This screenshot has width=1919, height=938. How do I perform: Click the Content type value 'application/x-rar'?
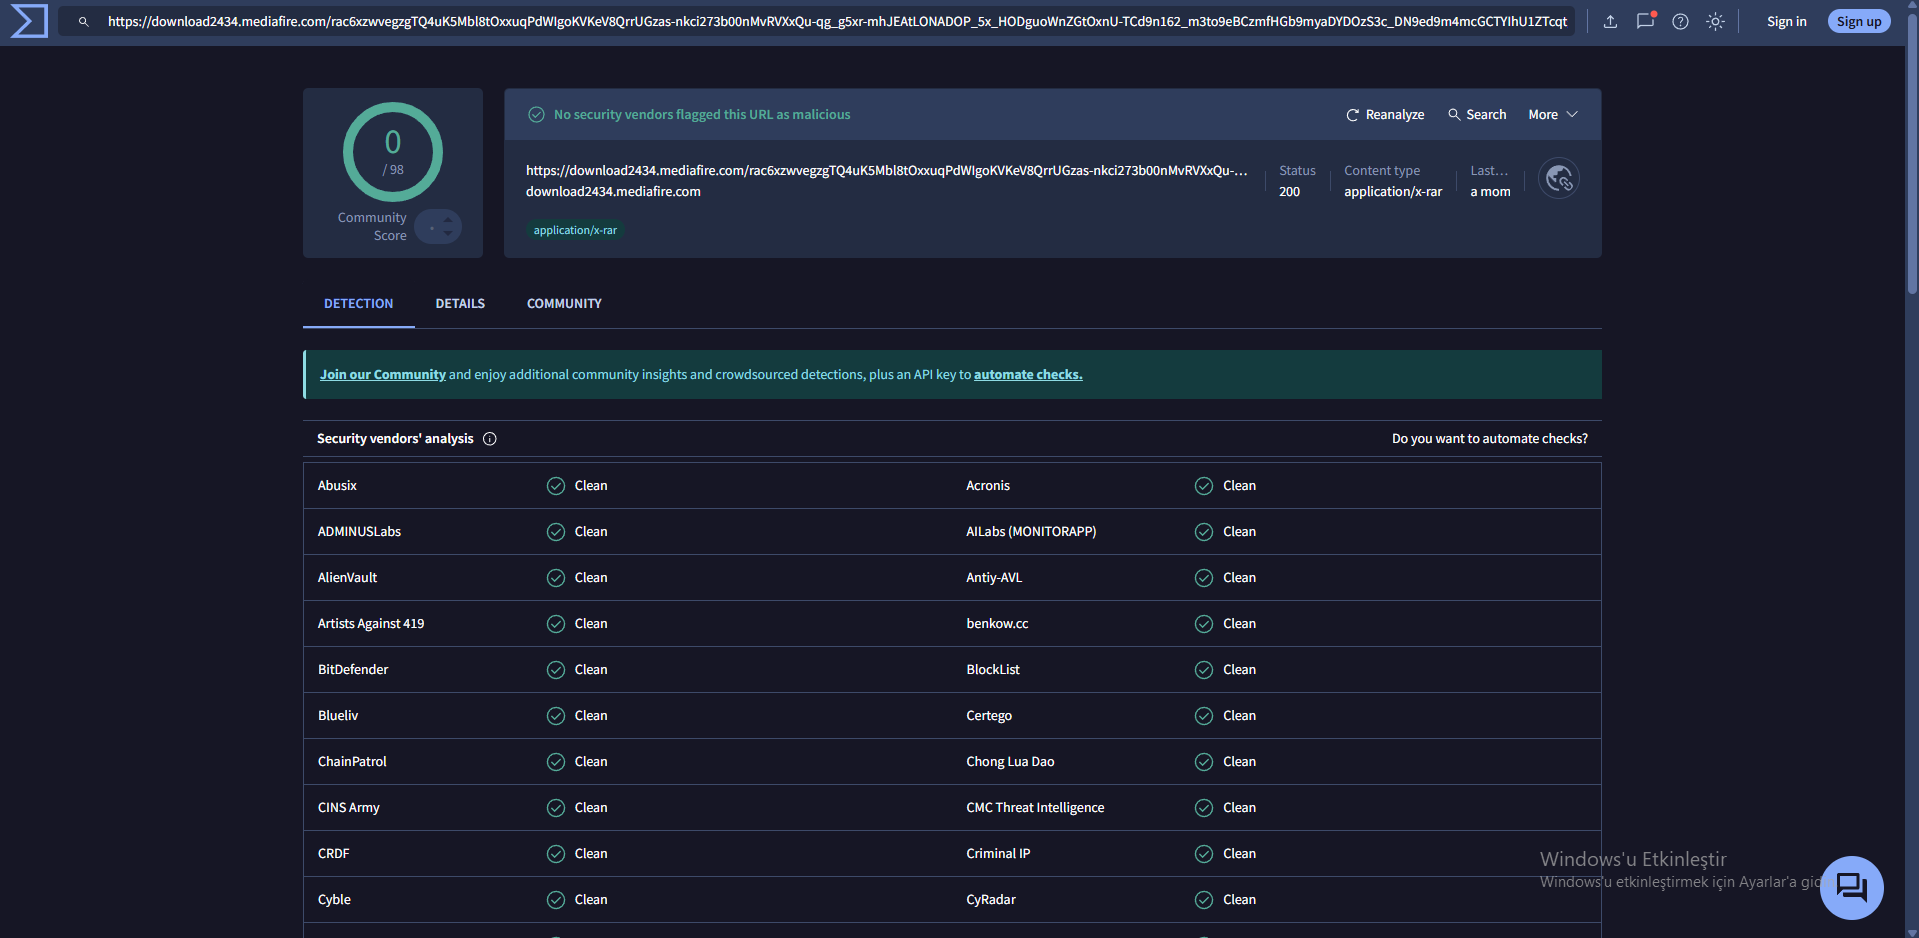click(1393, 192)
